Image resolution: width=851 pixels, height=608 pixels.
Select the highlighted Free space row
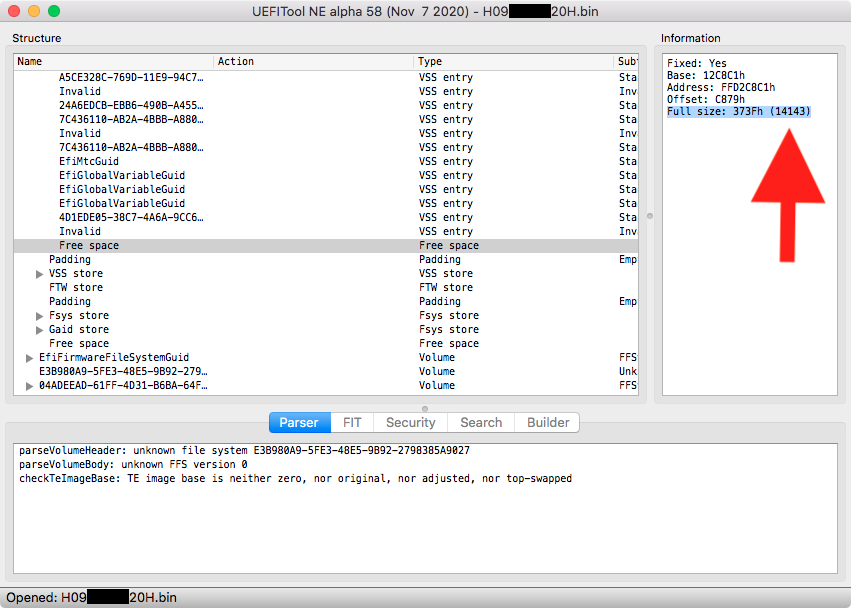click(x=326, y=245)
